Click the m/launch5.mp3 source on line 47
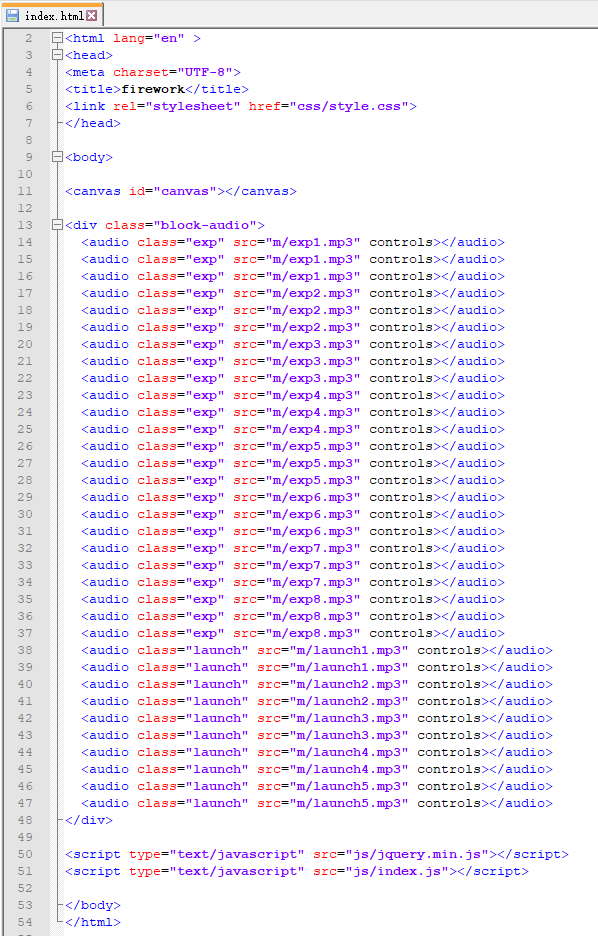 [349, 803]
